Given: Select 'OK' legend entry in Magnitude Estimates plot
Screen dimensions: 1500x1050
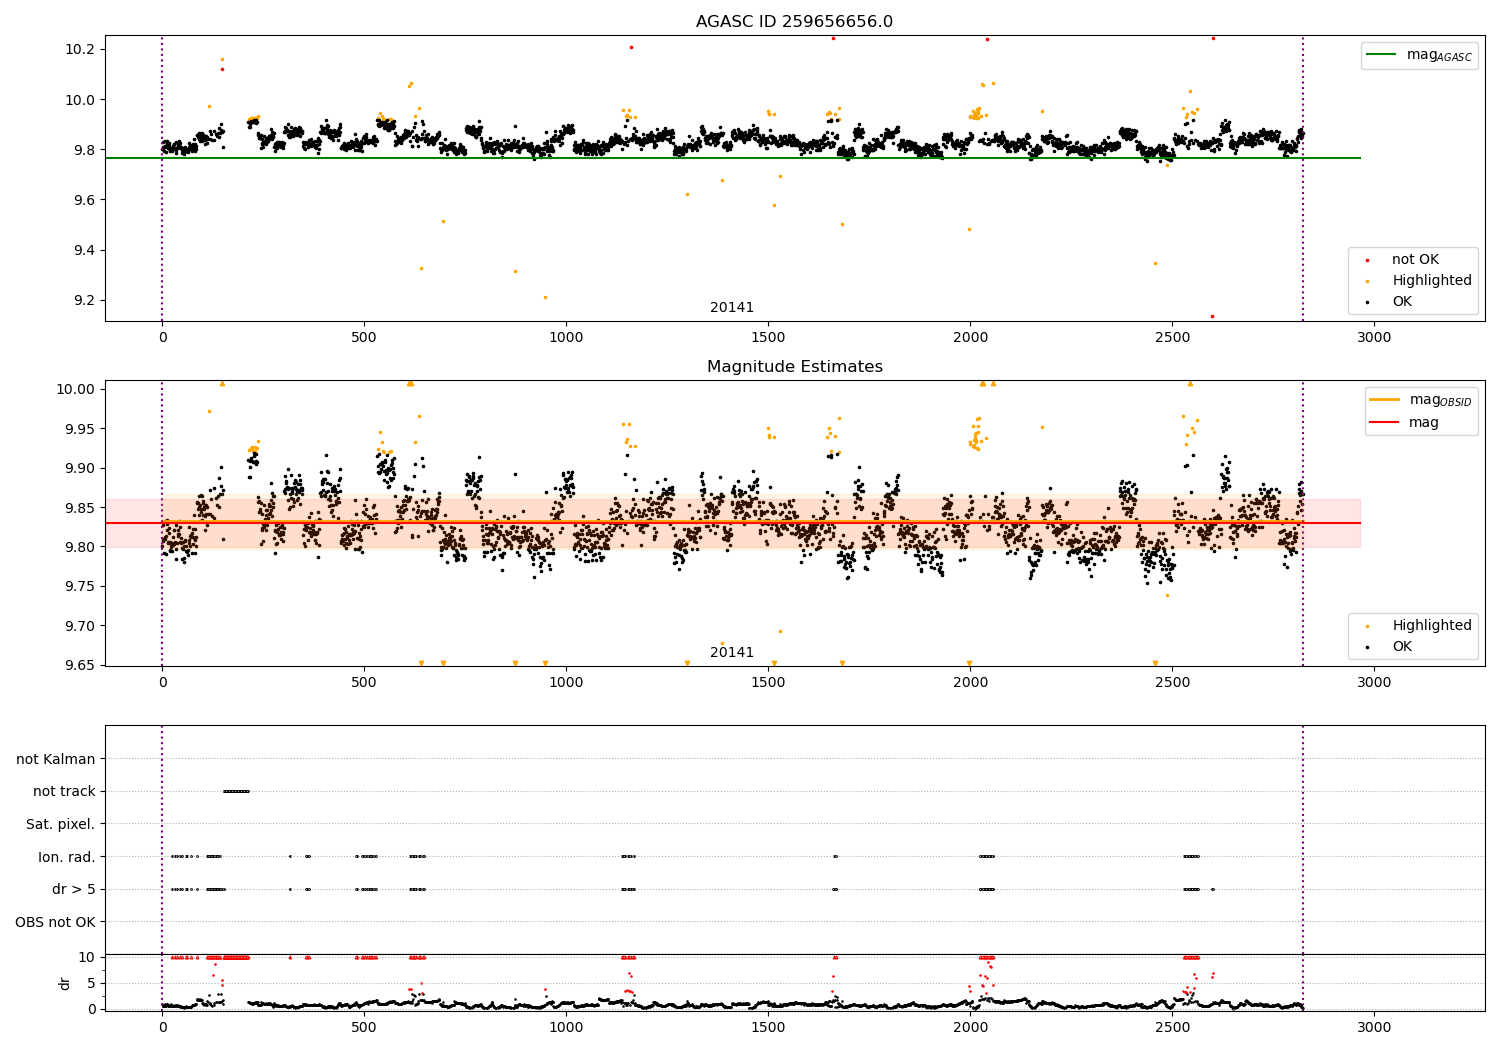Looking at the screenshot, I should (x=1402, y=647).
